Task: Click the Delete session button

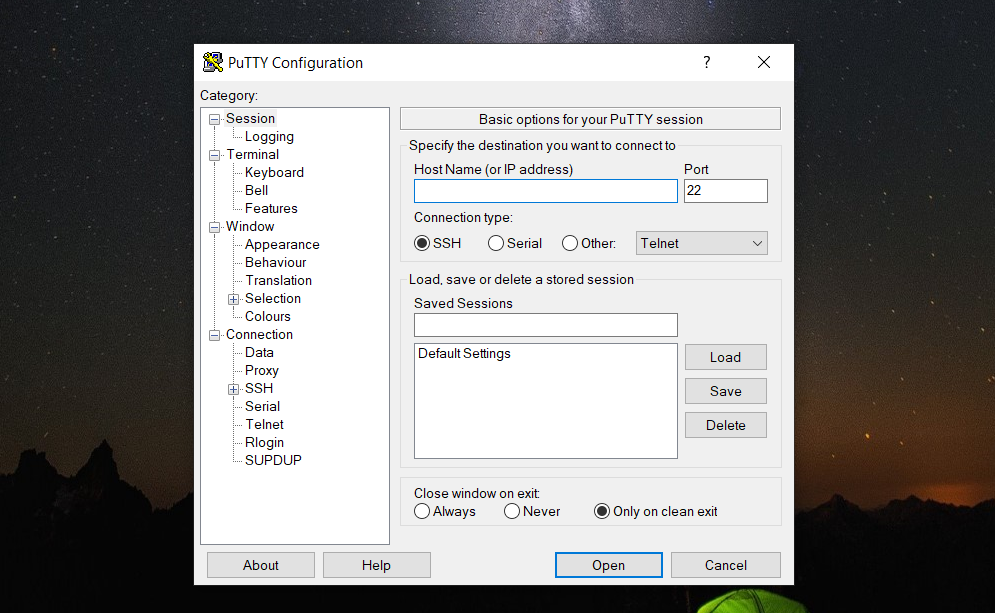Action: click(x=726, y=425)
